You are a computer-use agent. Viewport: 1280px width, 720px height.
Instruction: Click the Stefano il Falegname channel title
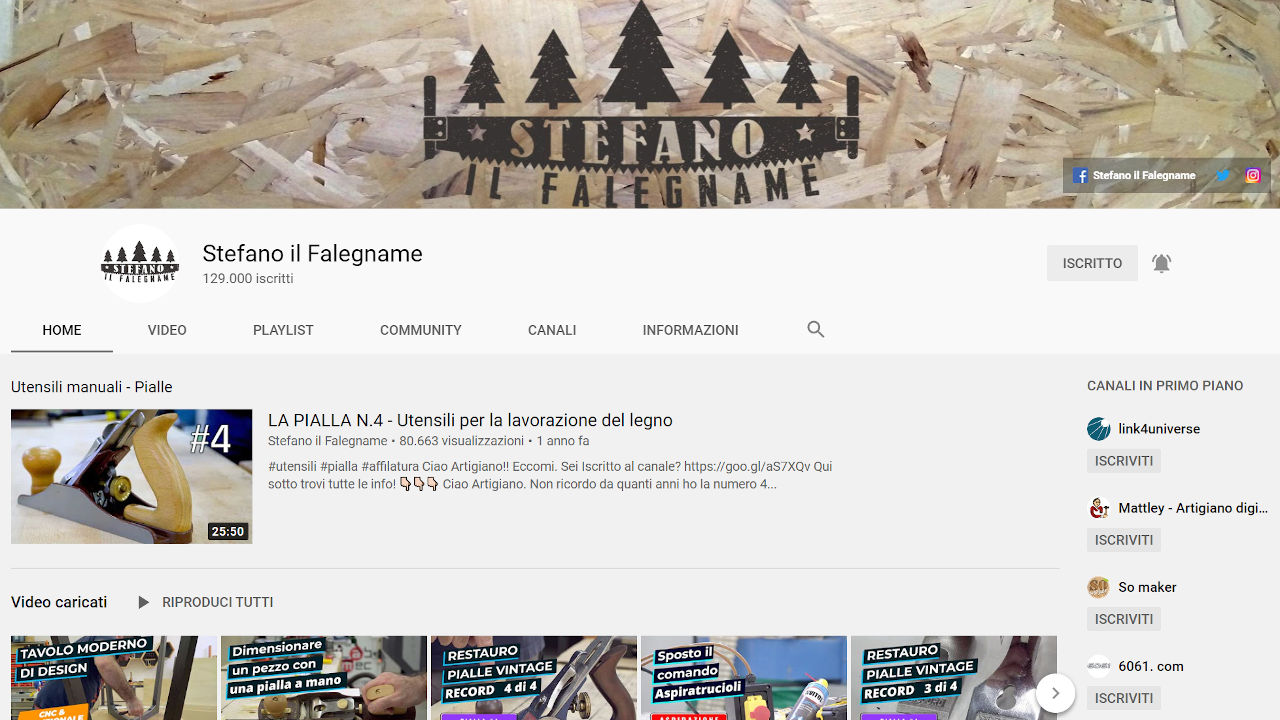click(x=312, y=254)
